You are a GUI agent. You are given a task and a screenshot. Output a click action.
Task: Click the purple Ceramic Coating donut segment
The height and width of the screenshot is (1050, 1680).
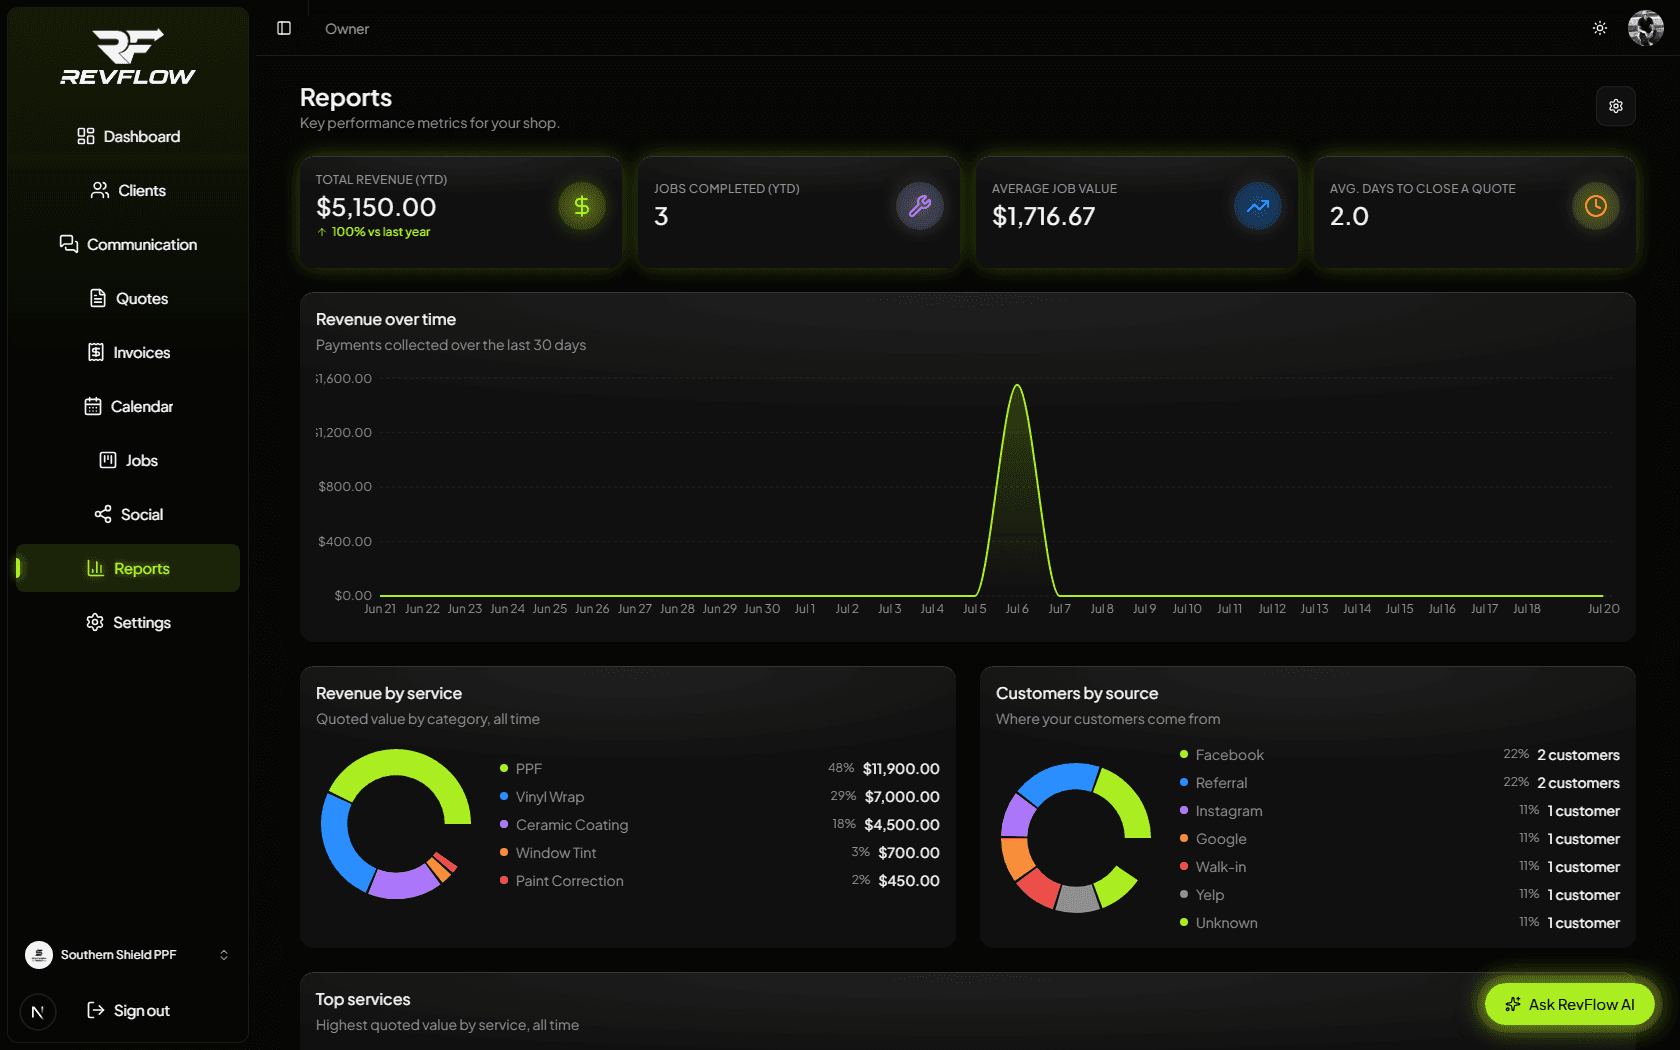click(402, 883)
